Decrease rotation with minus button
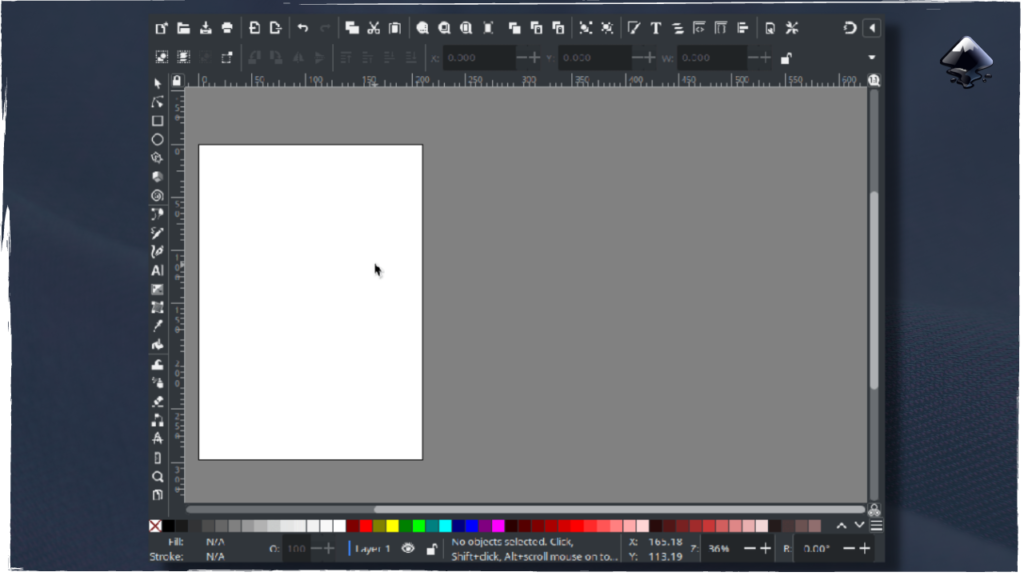The width and height of the screenshot is (1024, 576). point(849,550)
